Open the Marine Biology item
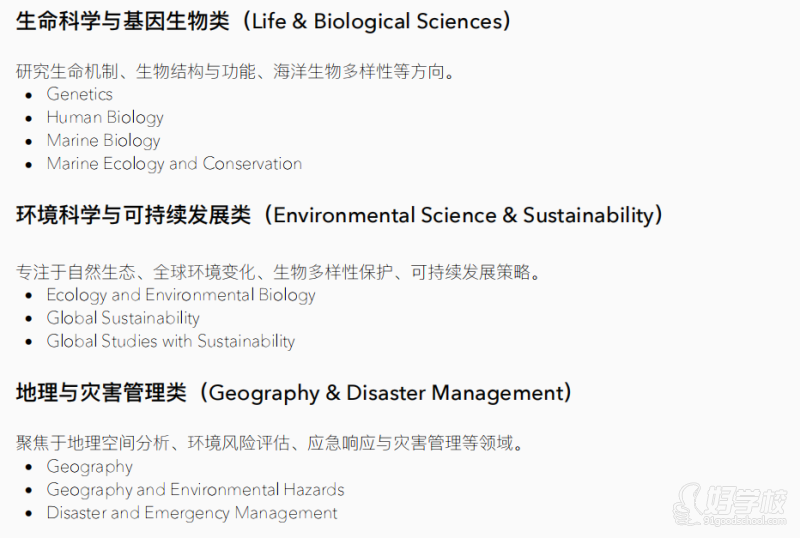 tap(103, 141)
